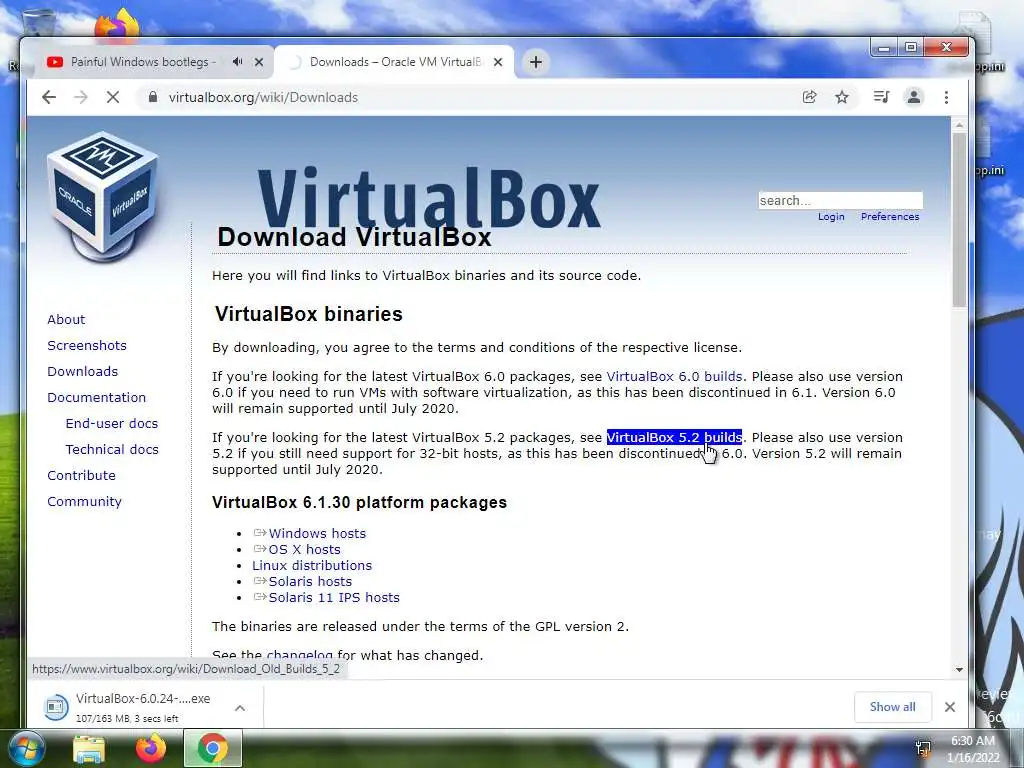
Task: Click the Download VirtualBox heading
Action: [354, 237]
